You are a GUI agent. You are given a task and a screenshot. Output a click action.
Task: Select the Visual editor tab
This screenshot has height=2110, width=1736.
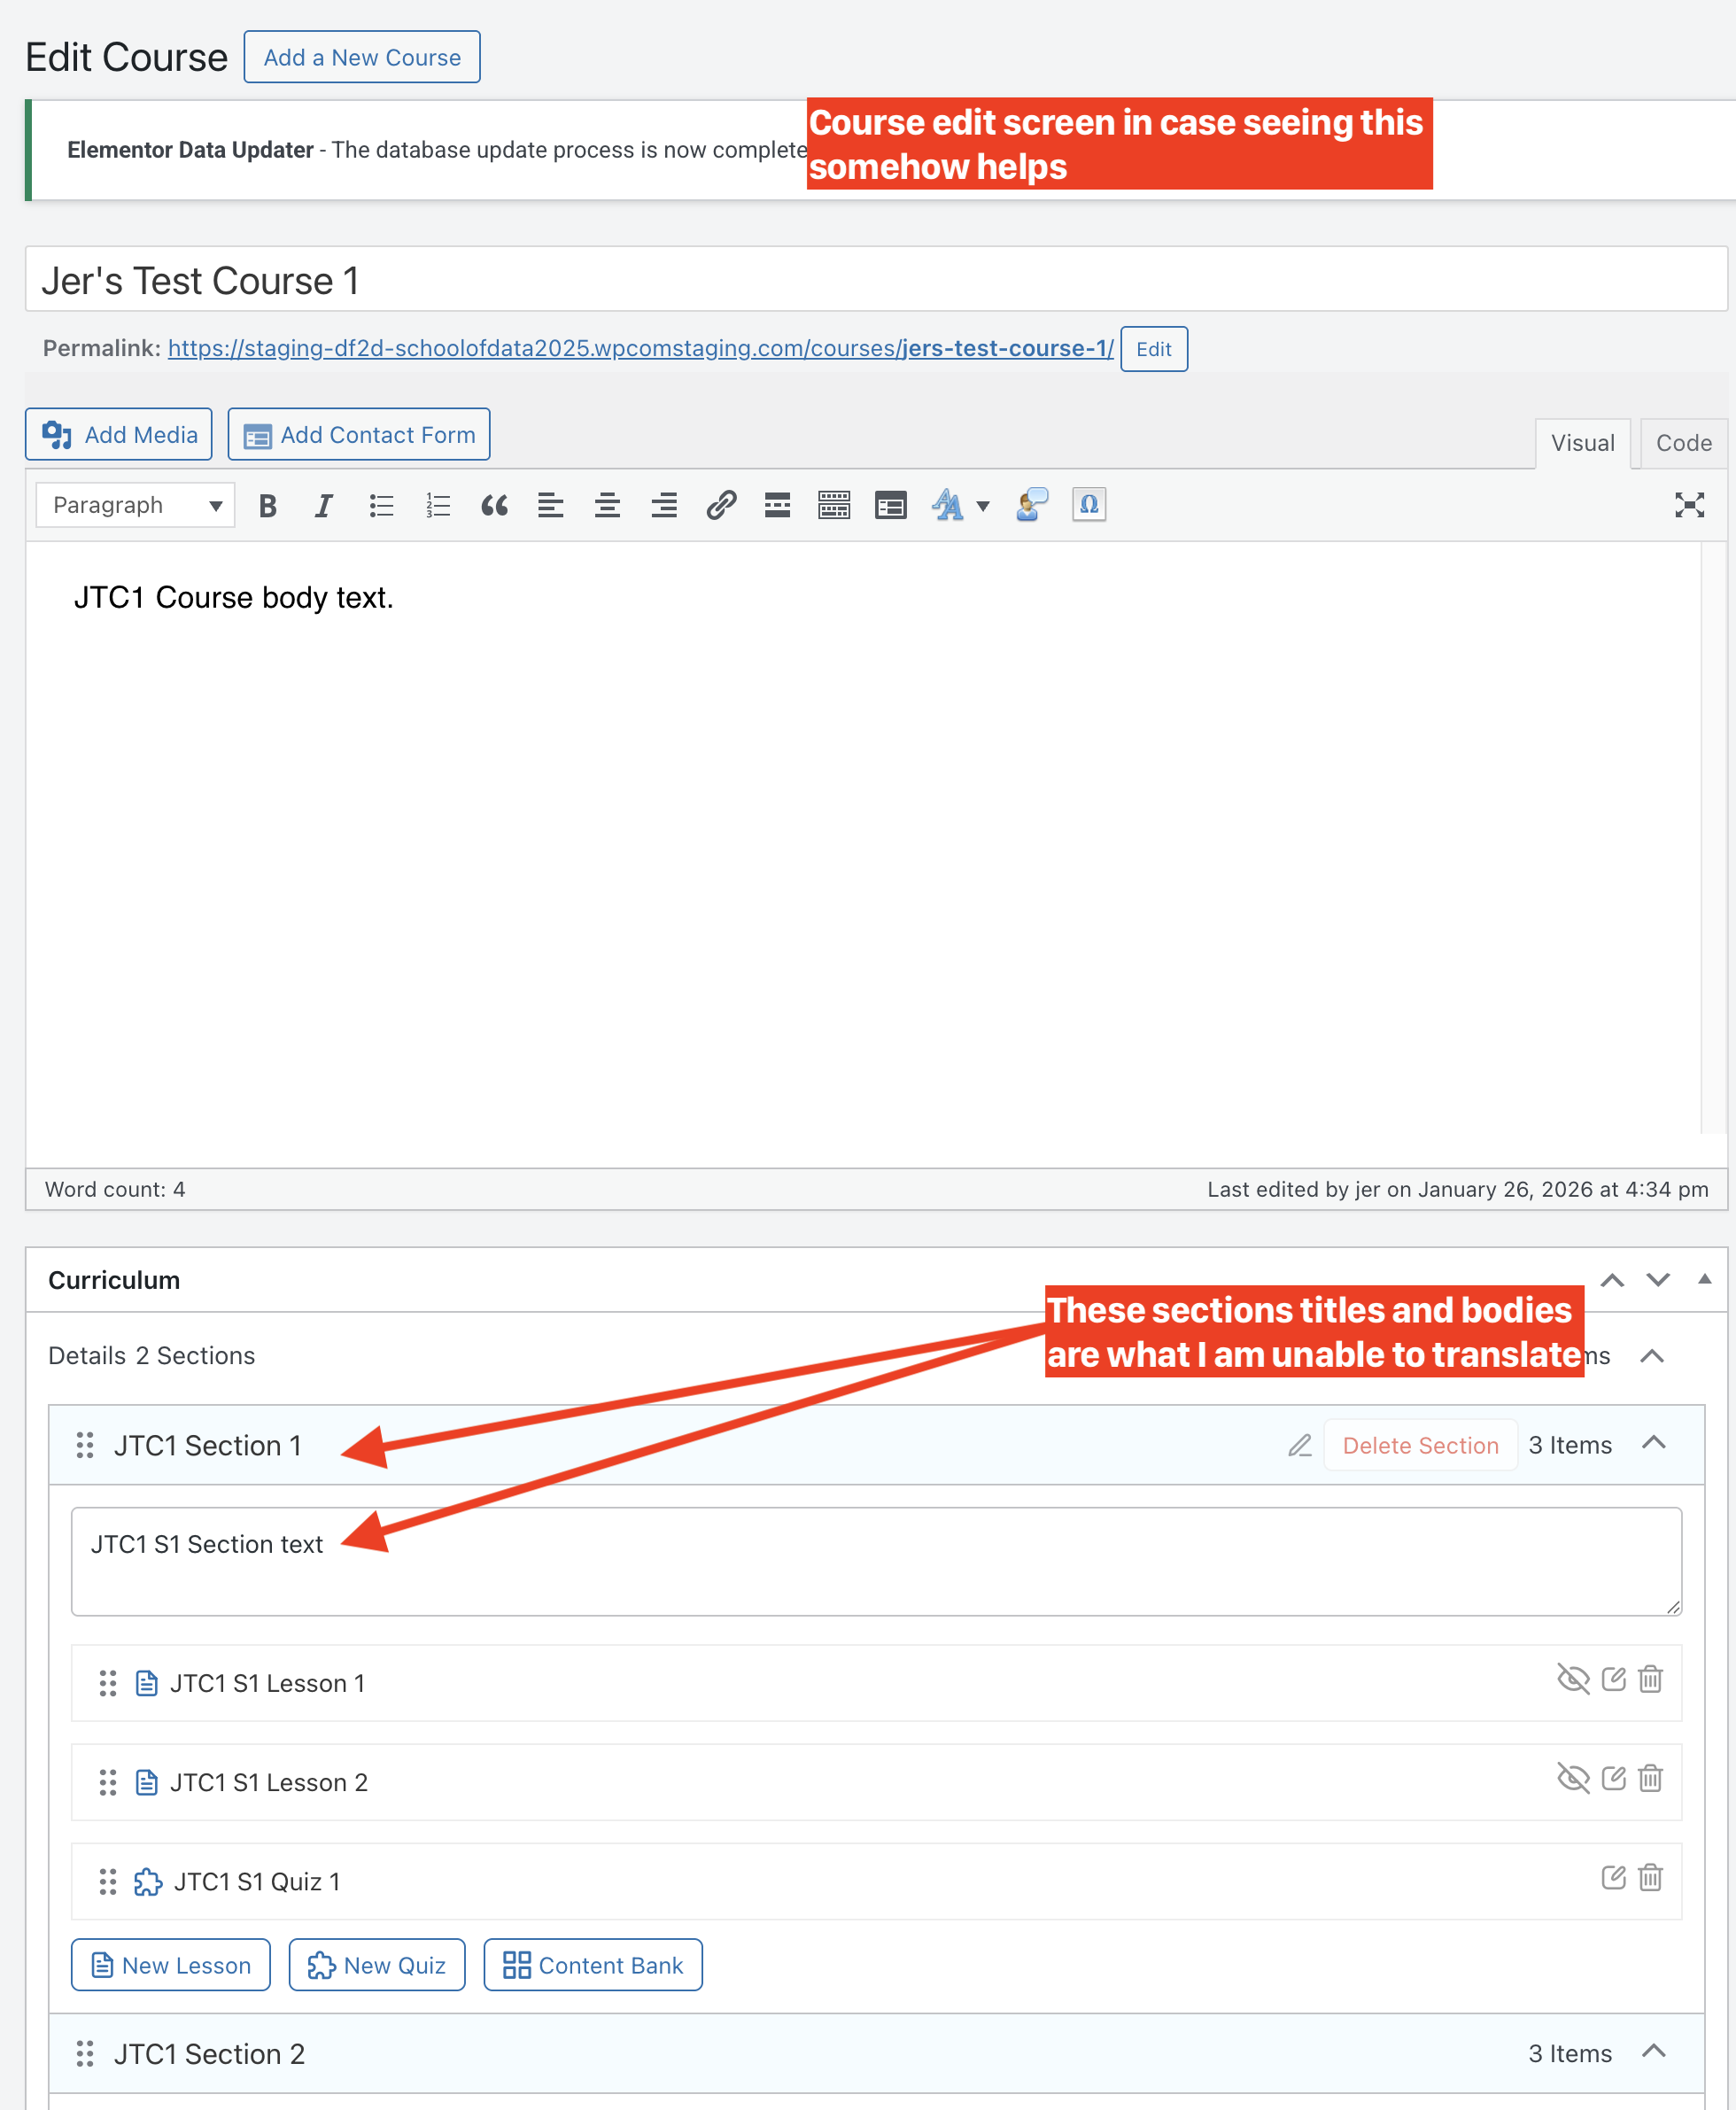click(x=1582, y=443)
